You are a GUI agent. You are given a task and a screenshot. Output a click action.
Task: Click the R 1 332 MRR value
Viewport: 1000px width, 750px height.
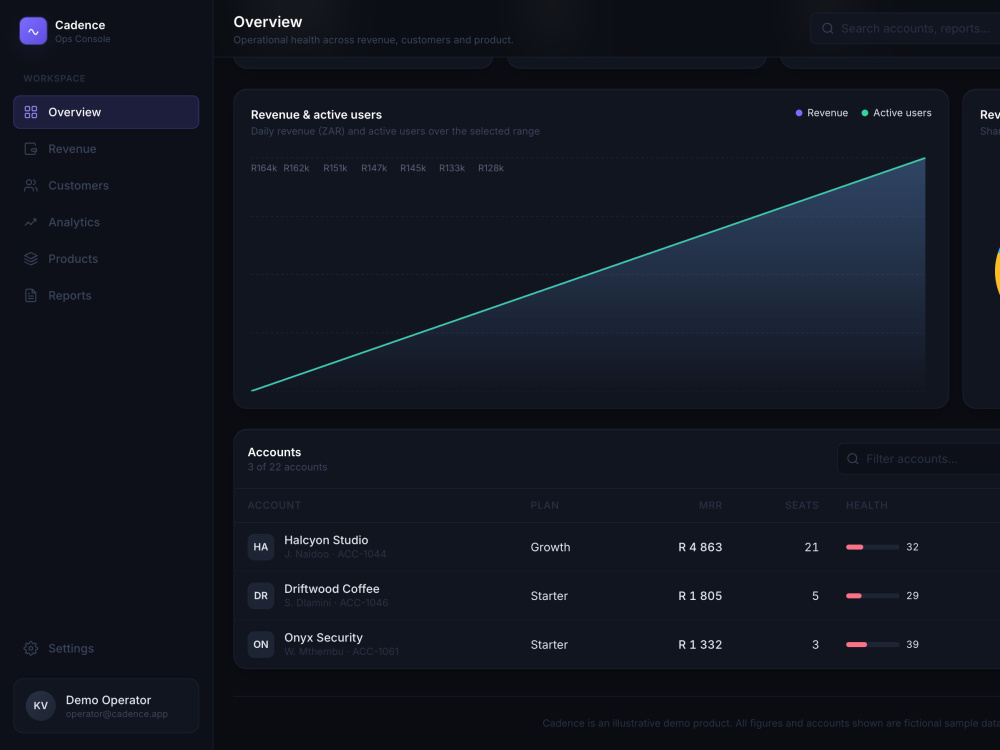[x=700, y=644]
